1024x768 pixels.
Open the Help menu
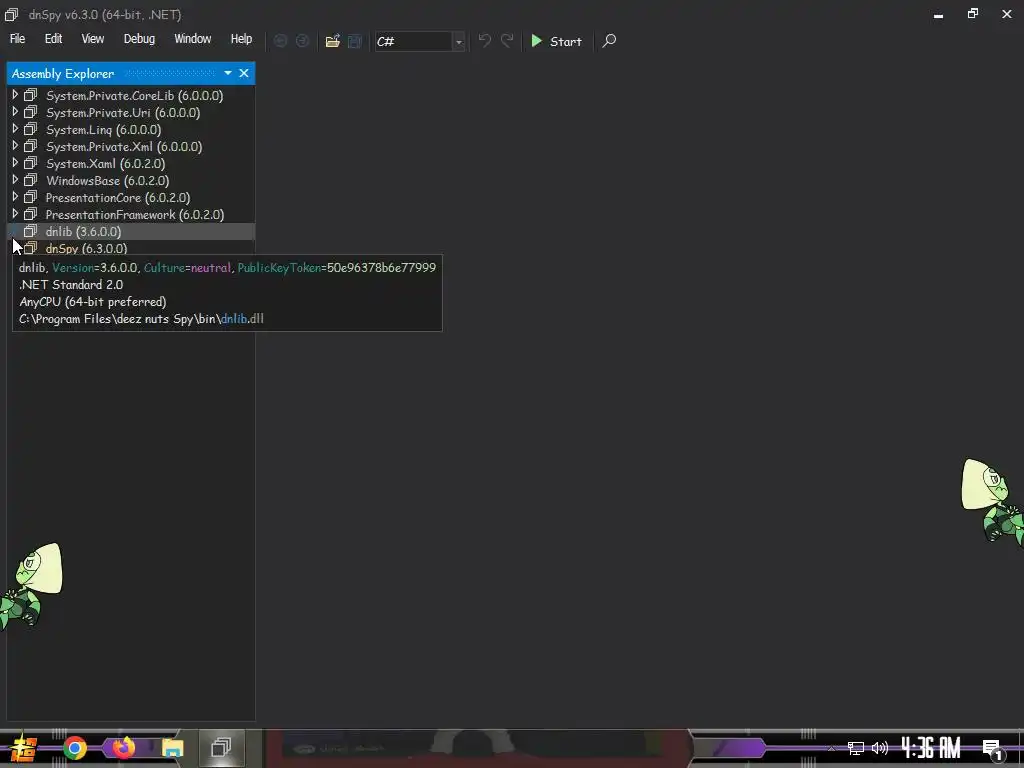[x=241, y=39]
